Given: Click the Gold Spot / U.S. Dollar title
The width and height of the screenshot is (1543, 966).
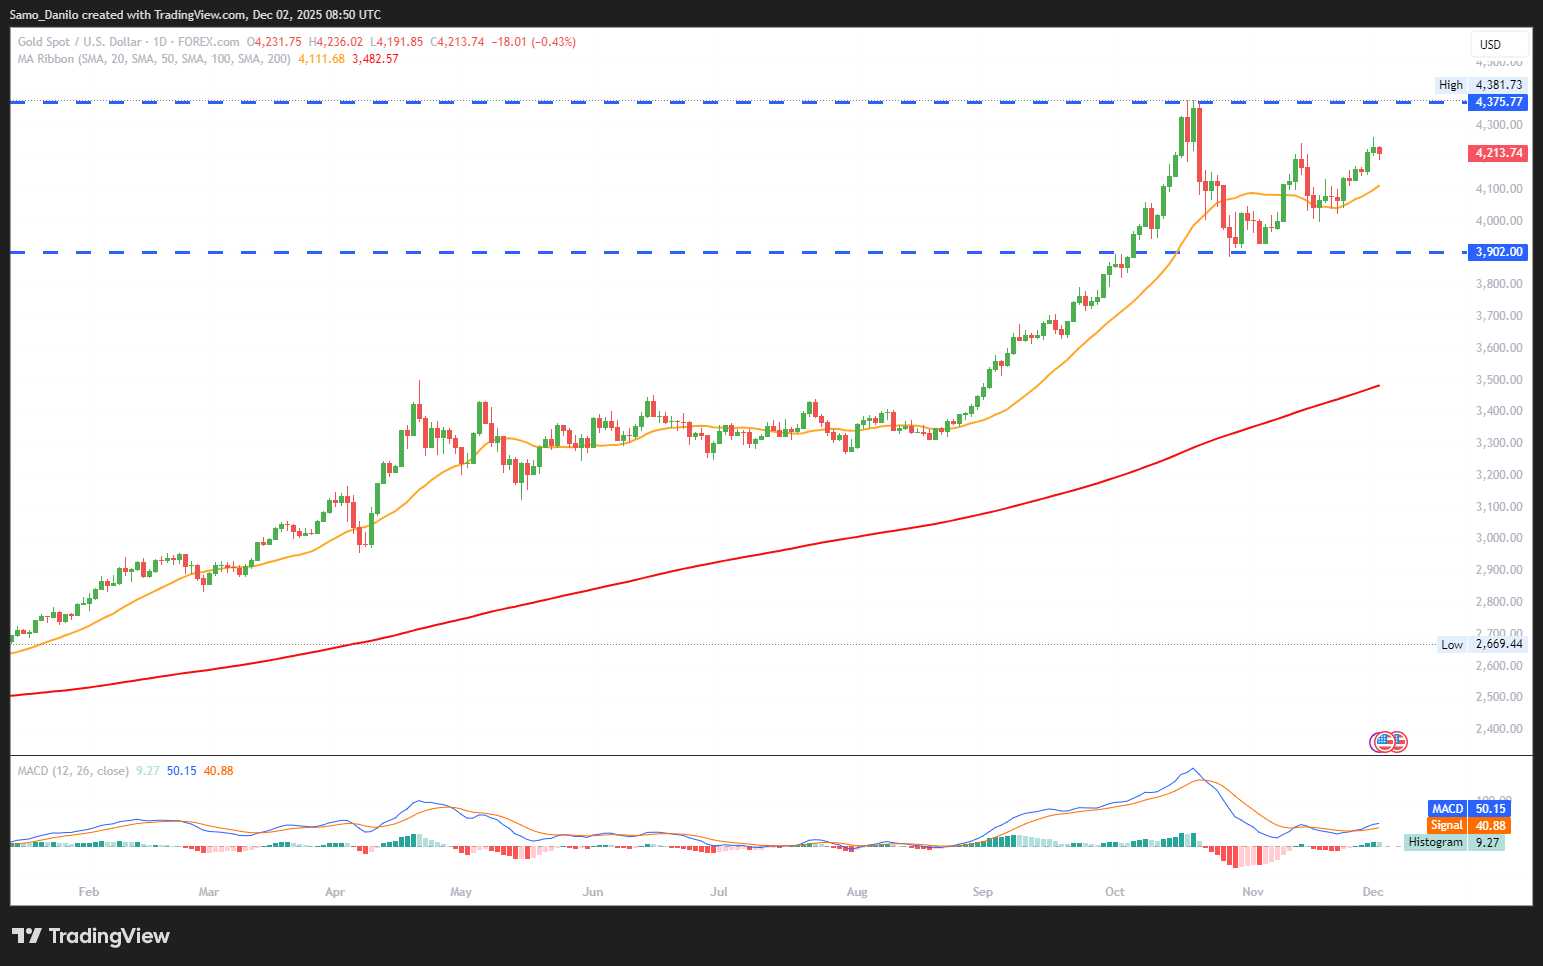Looking at the screenshot, I should tap(80, 42).
